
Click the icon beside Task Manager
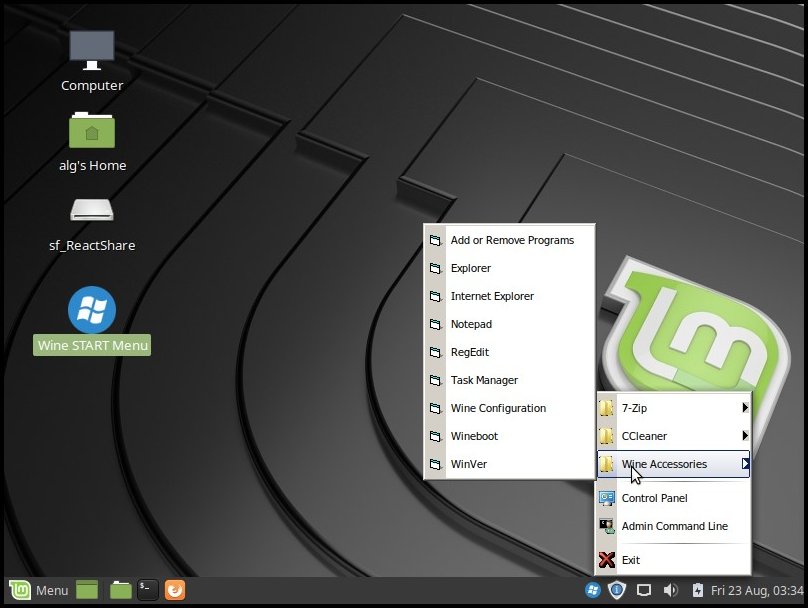(x=435, y=380)
